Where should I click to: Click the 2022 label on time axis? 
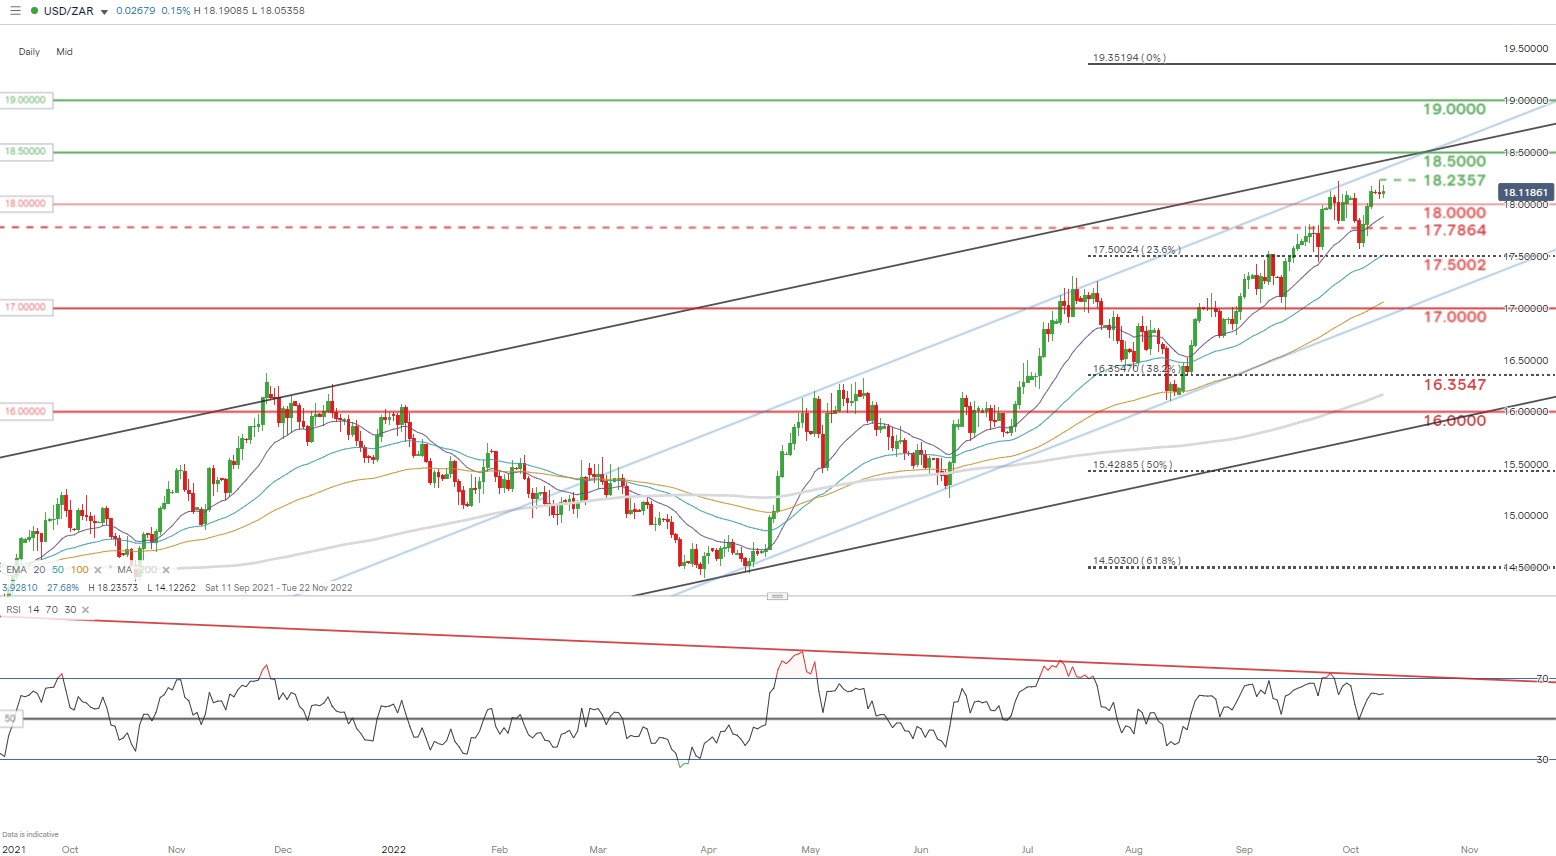[x=393, y=850]
